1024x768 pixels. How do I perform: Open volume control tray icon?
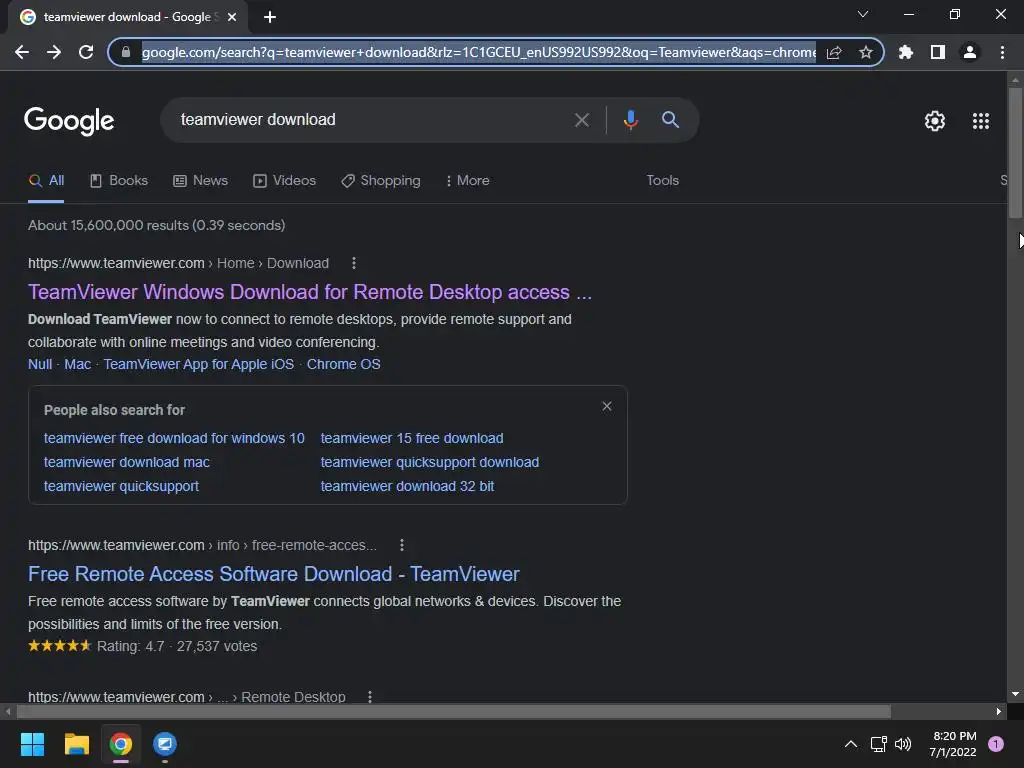coord(903,744)
